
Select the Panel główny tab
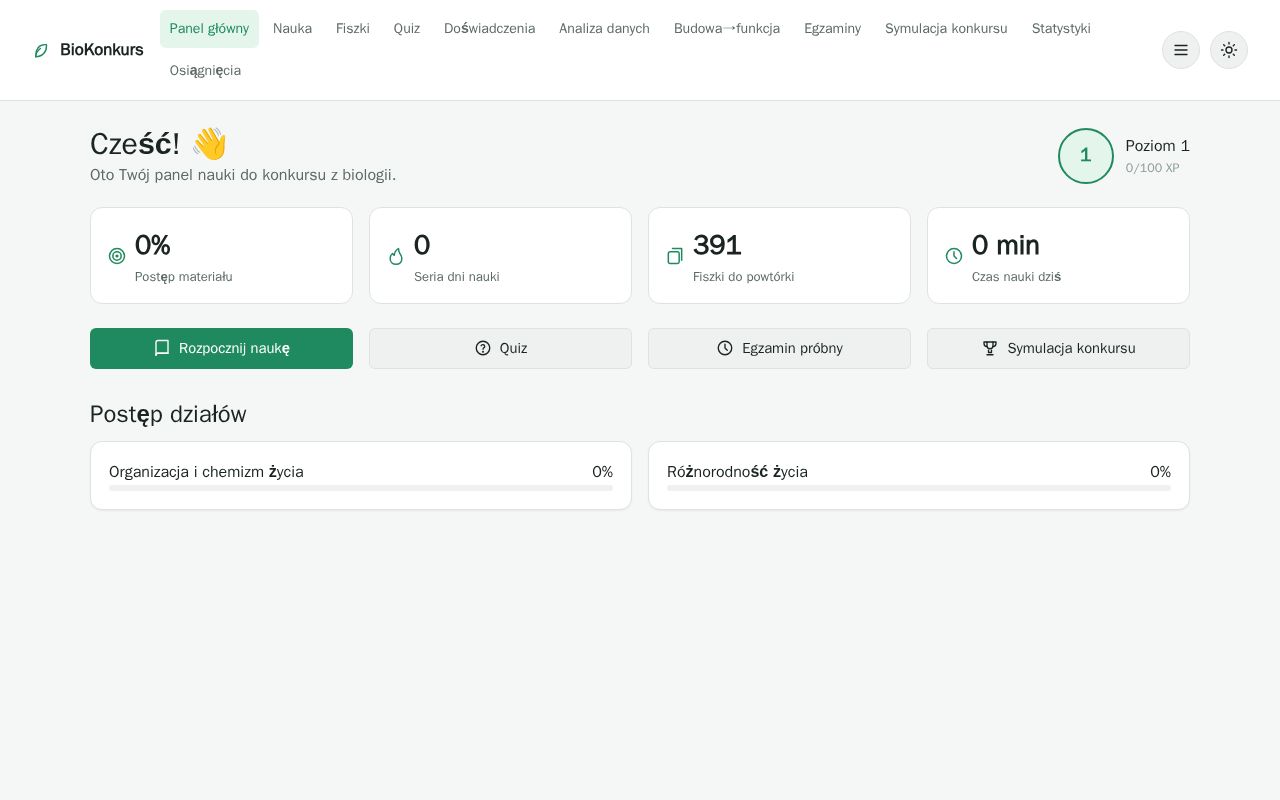pyautogui.click(x=209, y=29)
